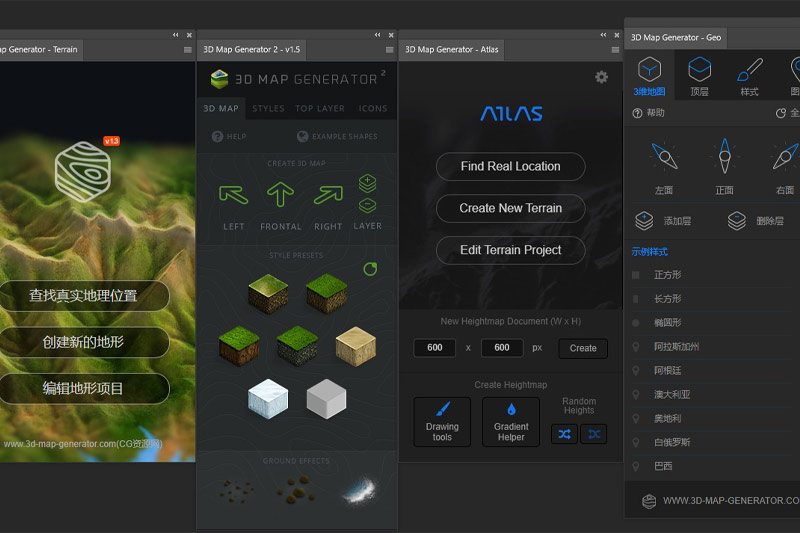
Task: Click the Frontal up-arrow map icon
Action: pos(281,195)
